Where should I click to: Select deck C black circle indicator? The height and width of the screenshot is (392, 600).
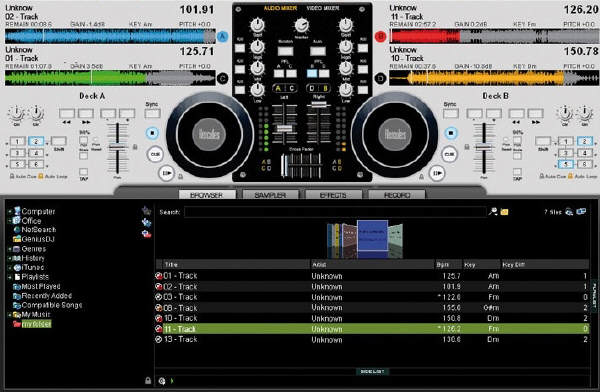pyautogui.click(x=222, y=78)
